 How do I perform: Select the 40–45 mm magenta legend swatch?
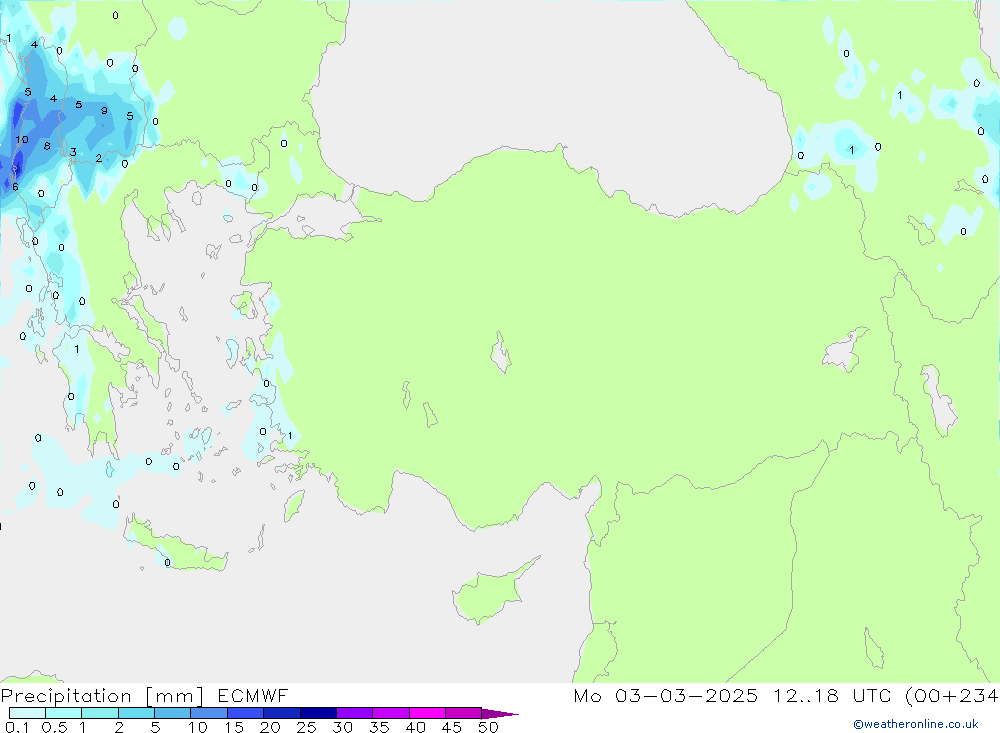(427, 713)
